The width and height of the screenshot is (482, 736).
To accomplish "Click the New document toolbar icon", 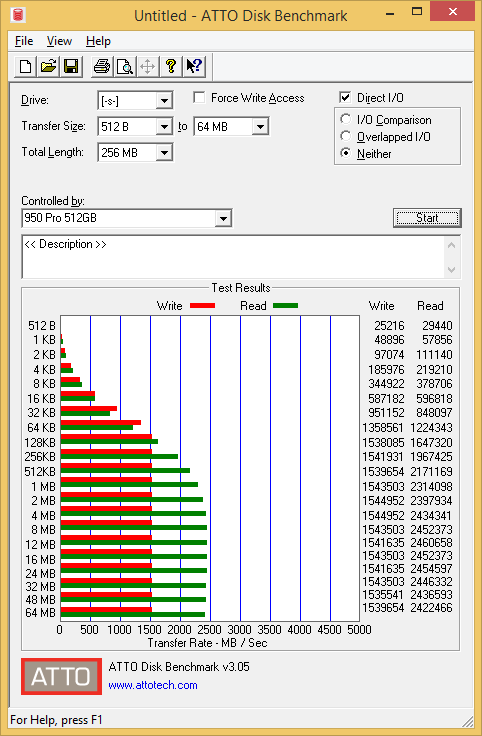I will (25, 66).
